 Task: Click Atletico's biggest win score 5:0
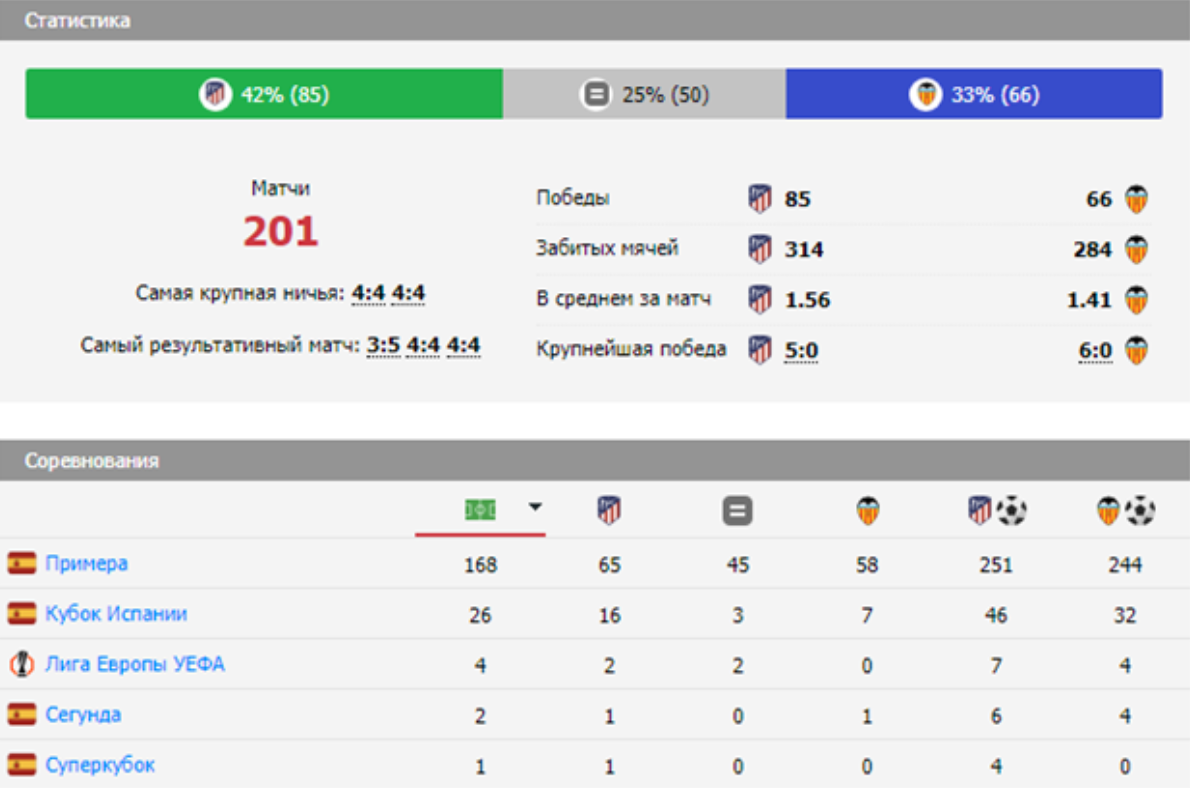pos(801,350)
